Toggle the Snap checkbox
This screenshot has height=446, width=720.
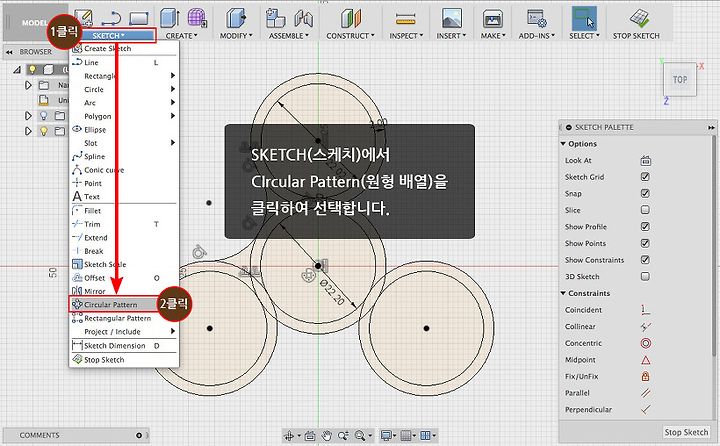pyautogui.click(x=645, y=193)
